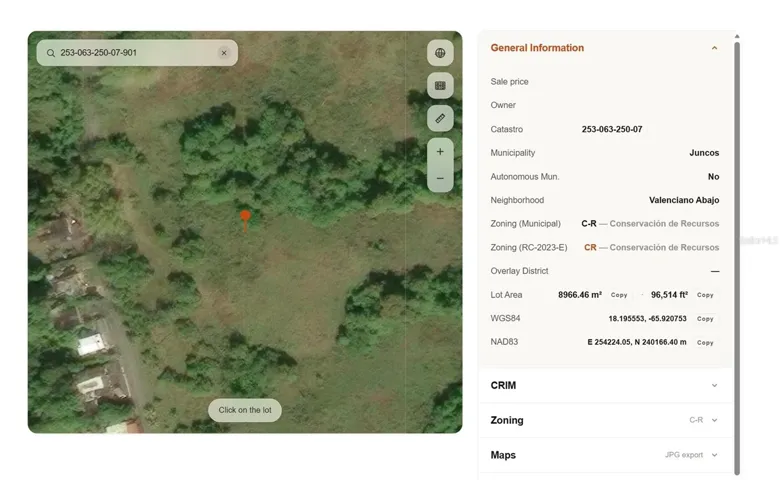Expand the Zoning C-R section
780x480 pixels.
pos(605,420)
